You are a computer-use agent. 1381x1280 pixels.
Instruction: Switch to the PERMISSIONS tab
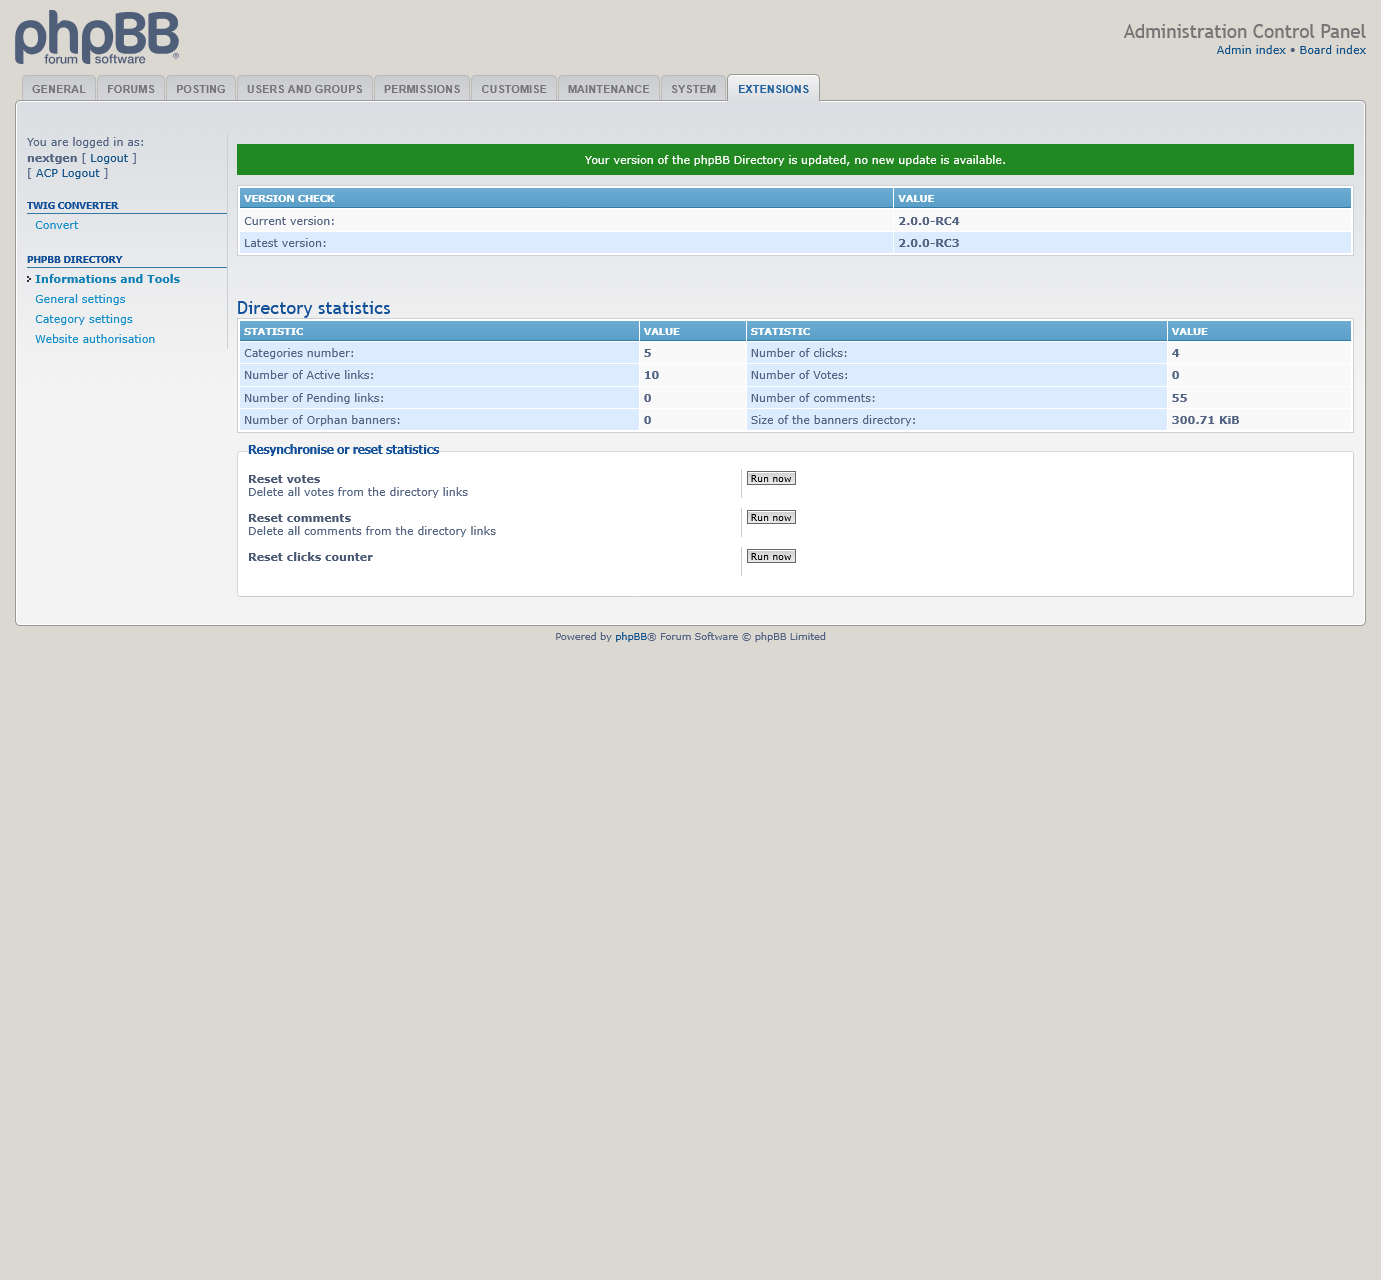pyautogui.click(x=421, y=88)
